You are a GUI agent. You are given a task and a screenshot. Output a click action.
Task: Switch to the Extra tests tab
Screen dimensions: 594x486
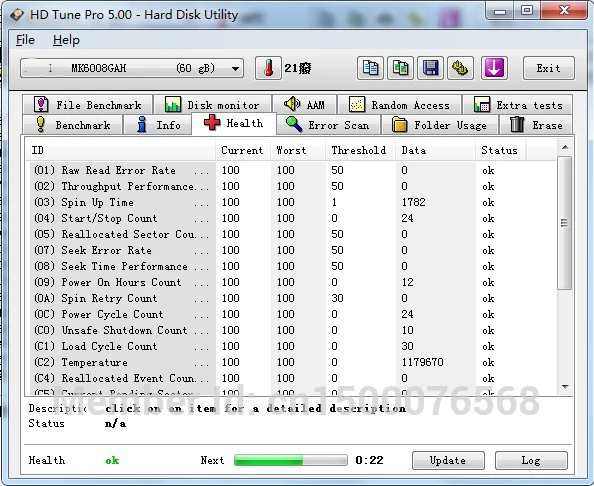[517, 105]
